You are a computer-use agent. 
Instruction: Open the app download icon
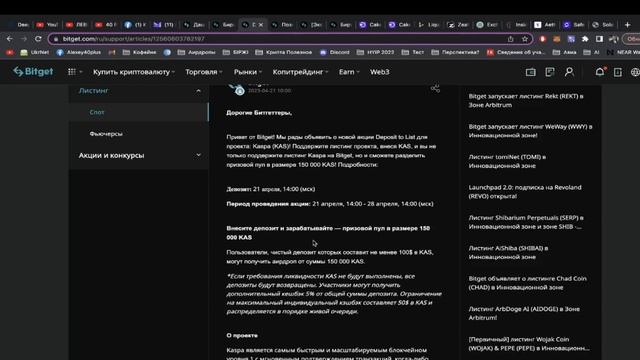618,72
